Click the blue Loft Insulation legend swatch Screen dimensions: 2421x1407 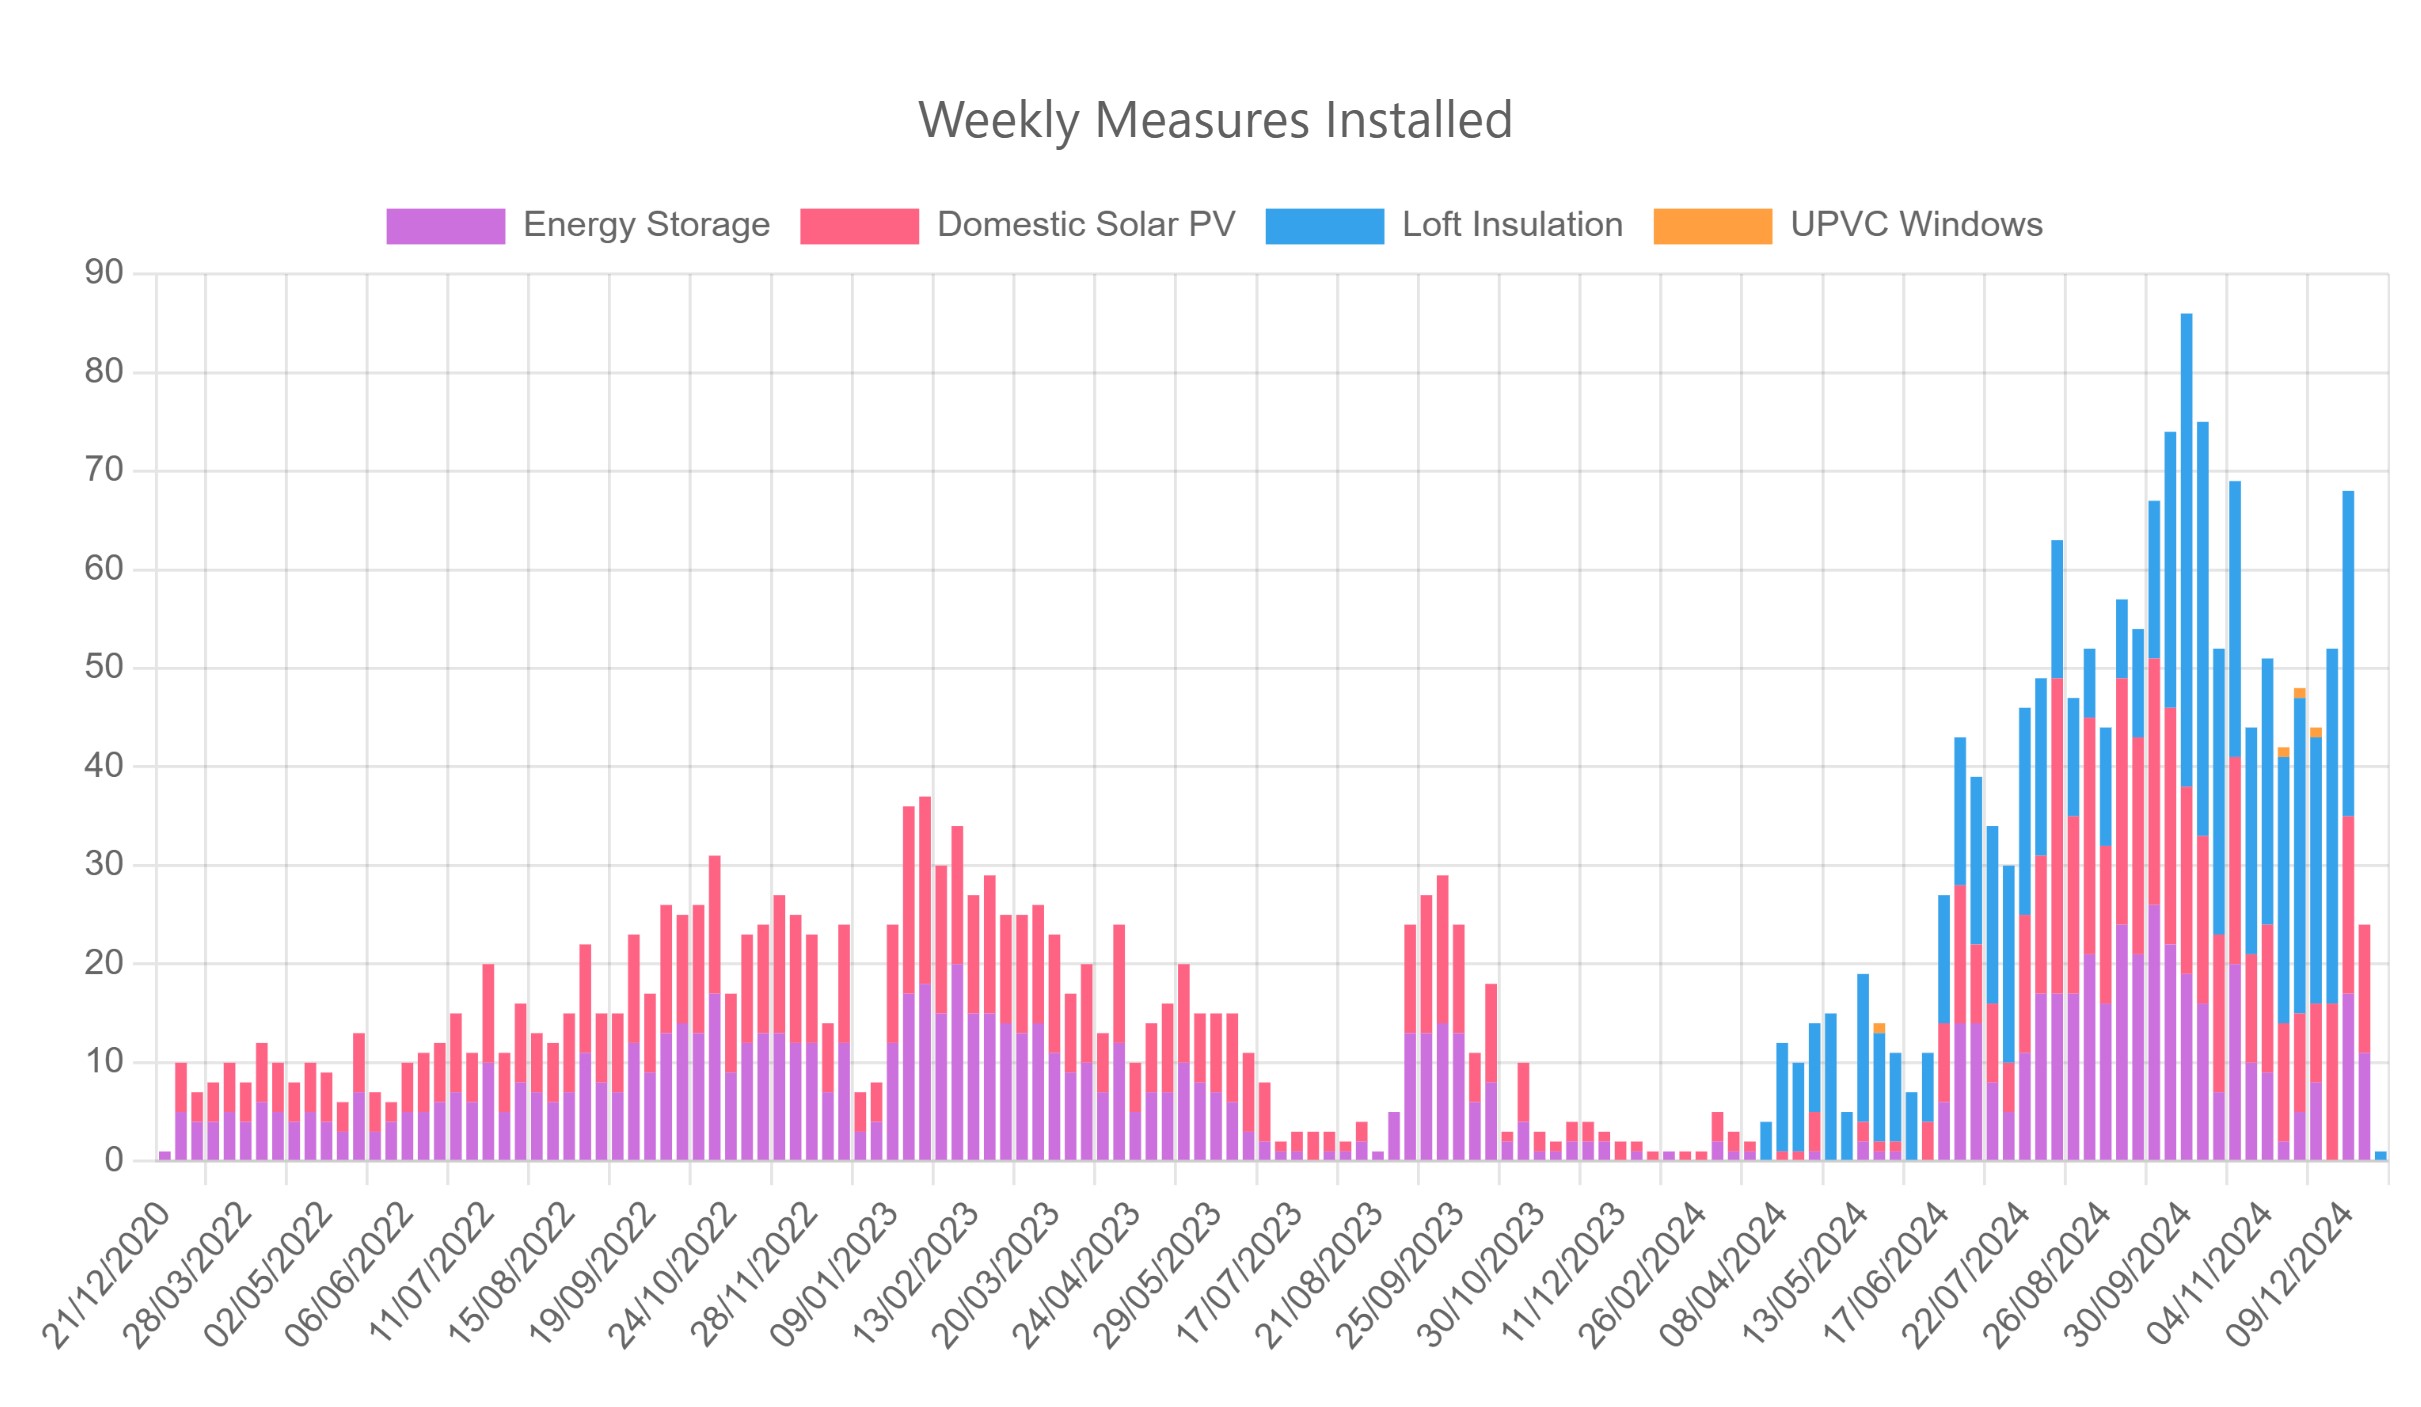tap(1325, 226)
